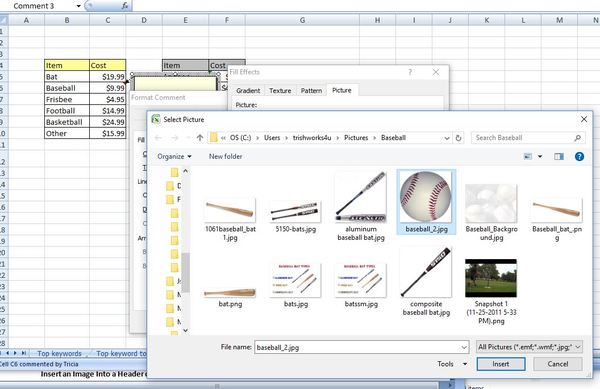This screenshot has height=389, width=600.
Task: Open the Help question mark icon
Action: click(579, 156)
